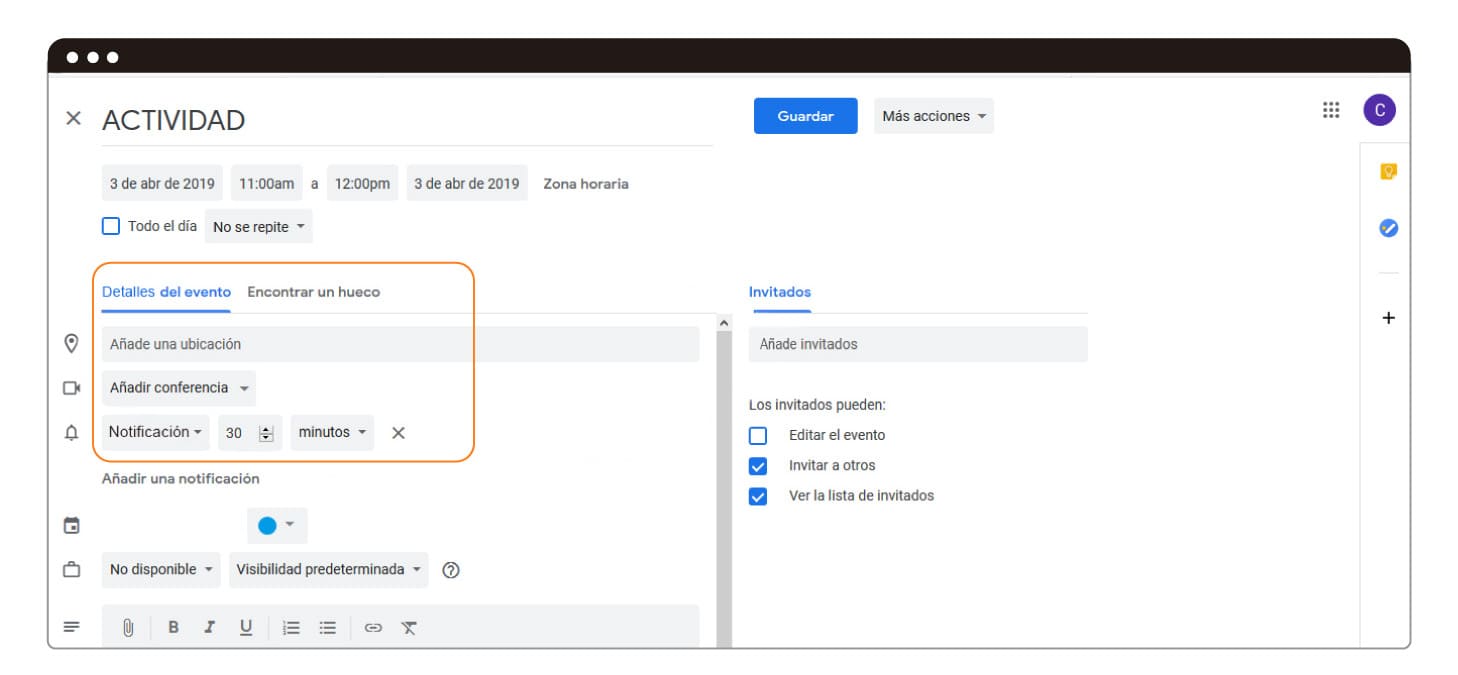Image resolution: width=1458 pixels, height=675 pixels.
Task: Select the Detalles del evento tab
Action: [166, 293]
